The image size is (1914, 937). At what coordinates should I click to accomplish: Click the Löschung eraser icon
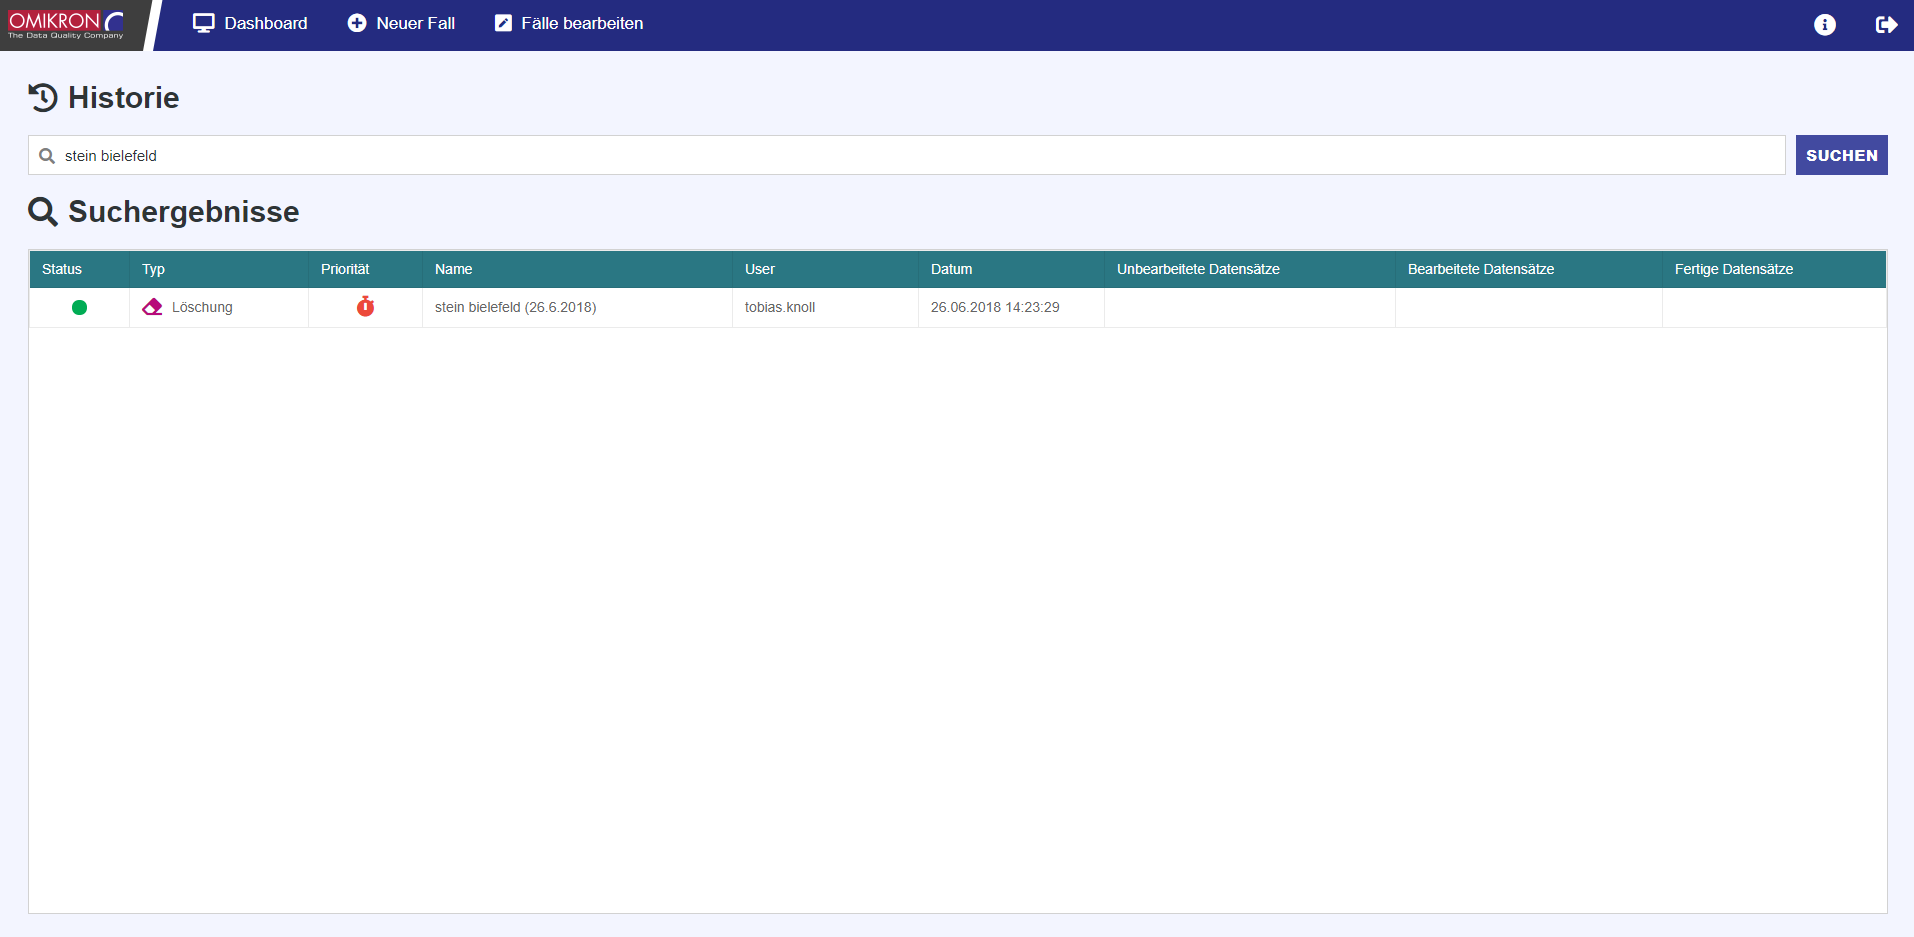tap(152, 307)
